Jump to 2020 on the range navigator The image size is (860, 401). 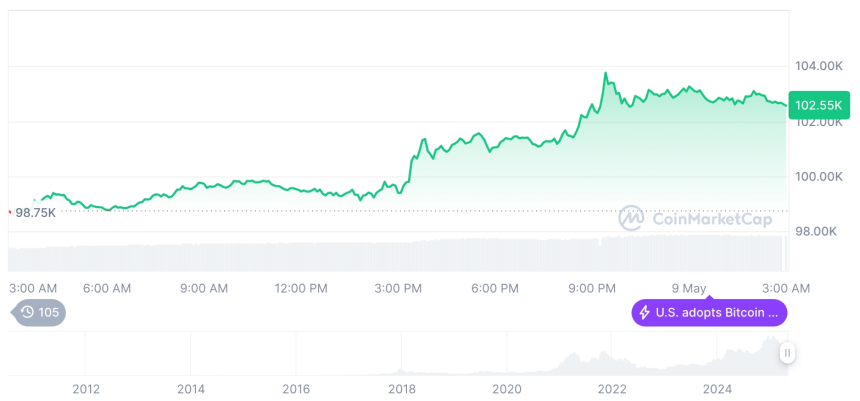point(507,389)
